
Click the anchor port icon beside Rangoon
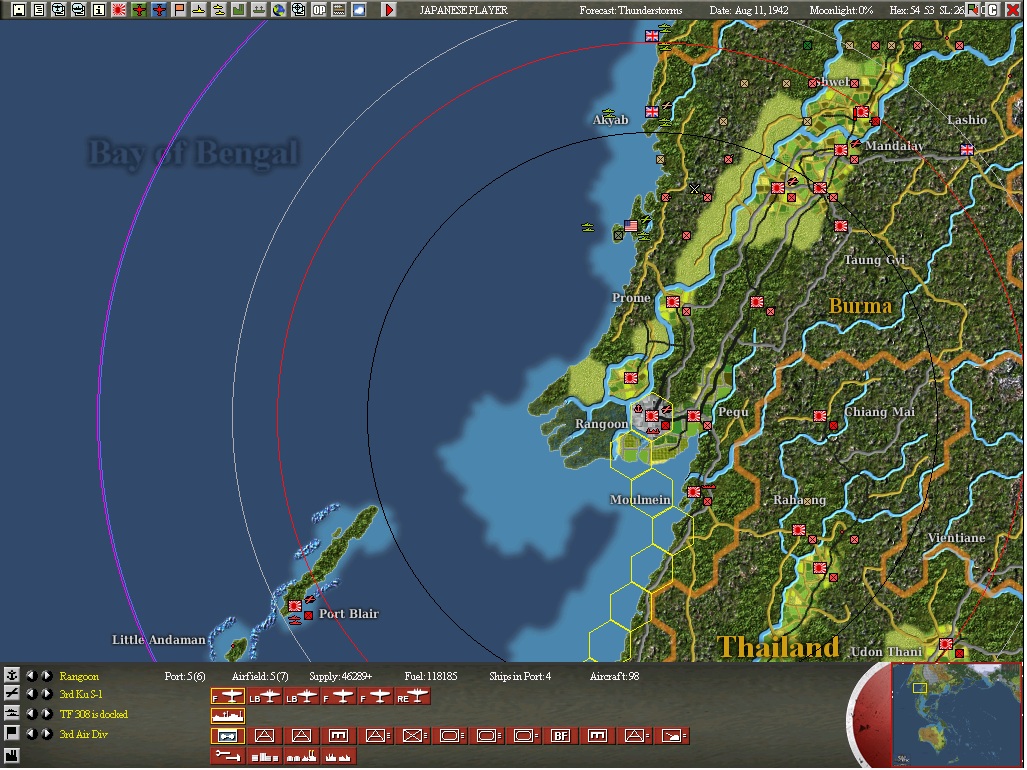tap(11, 675)
